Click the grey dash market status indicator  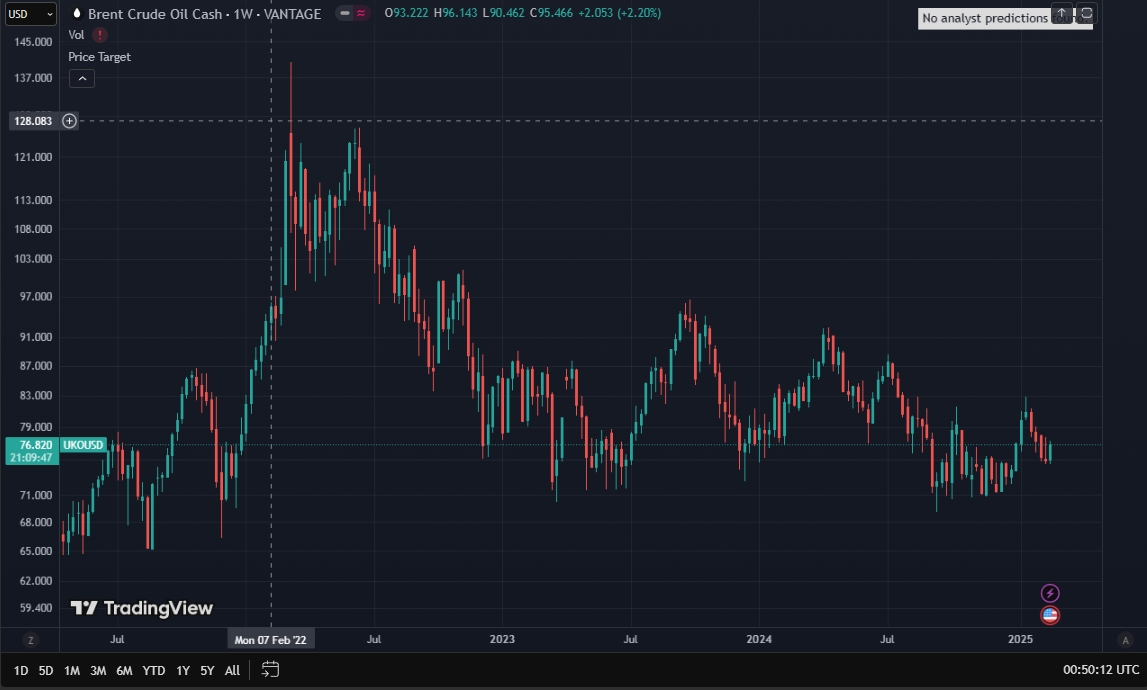(x=345, y=13)
